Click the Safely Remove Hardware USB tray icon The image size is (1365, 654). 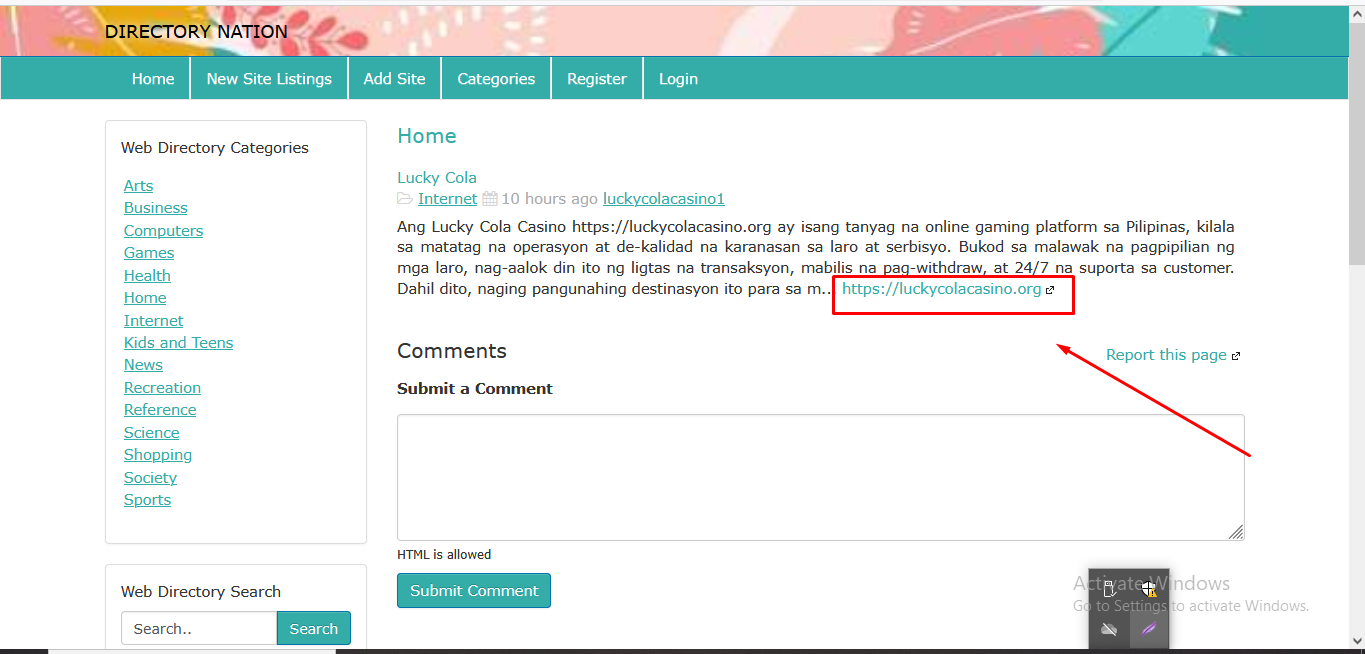point(1109,589)
